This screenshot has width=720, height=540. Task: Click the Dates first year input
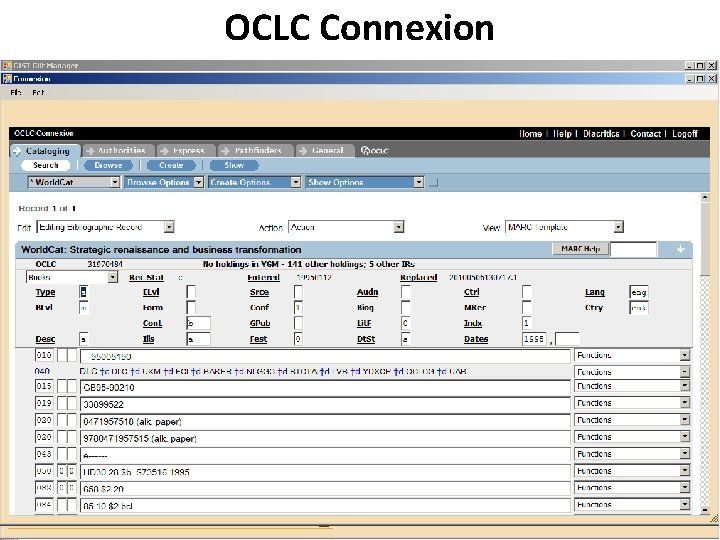tap(534, 339)
